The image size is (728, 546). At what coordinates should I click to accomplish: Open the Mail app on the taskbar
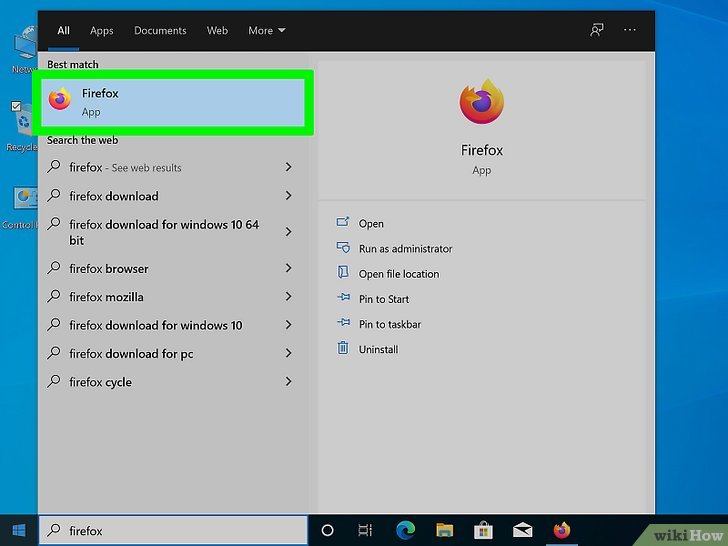522,530
